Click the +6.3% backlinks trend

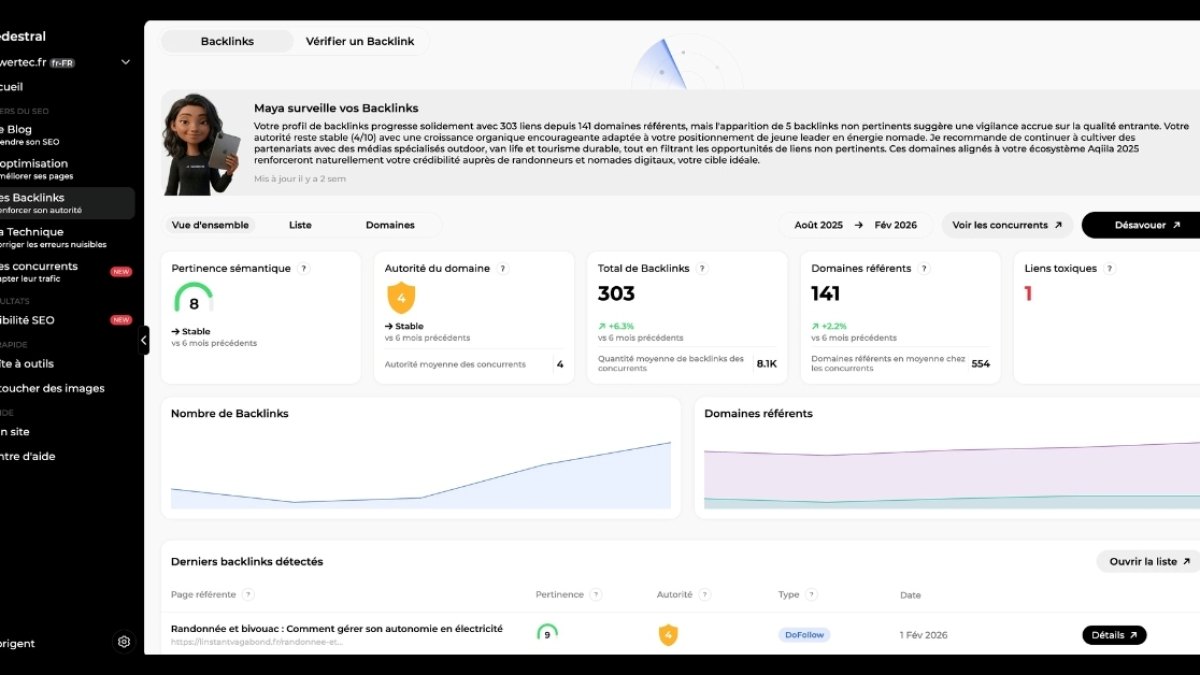616,326
